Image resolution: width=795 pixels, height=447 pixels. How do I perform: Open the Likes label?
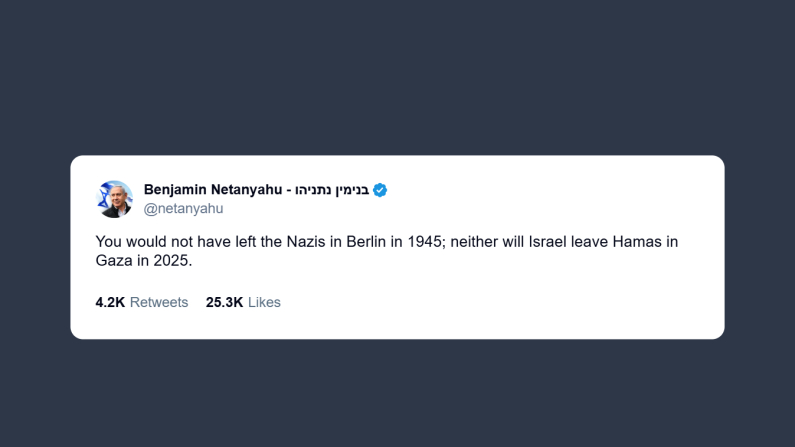[x=264, y=302]
